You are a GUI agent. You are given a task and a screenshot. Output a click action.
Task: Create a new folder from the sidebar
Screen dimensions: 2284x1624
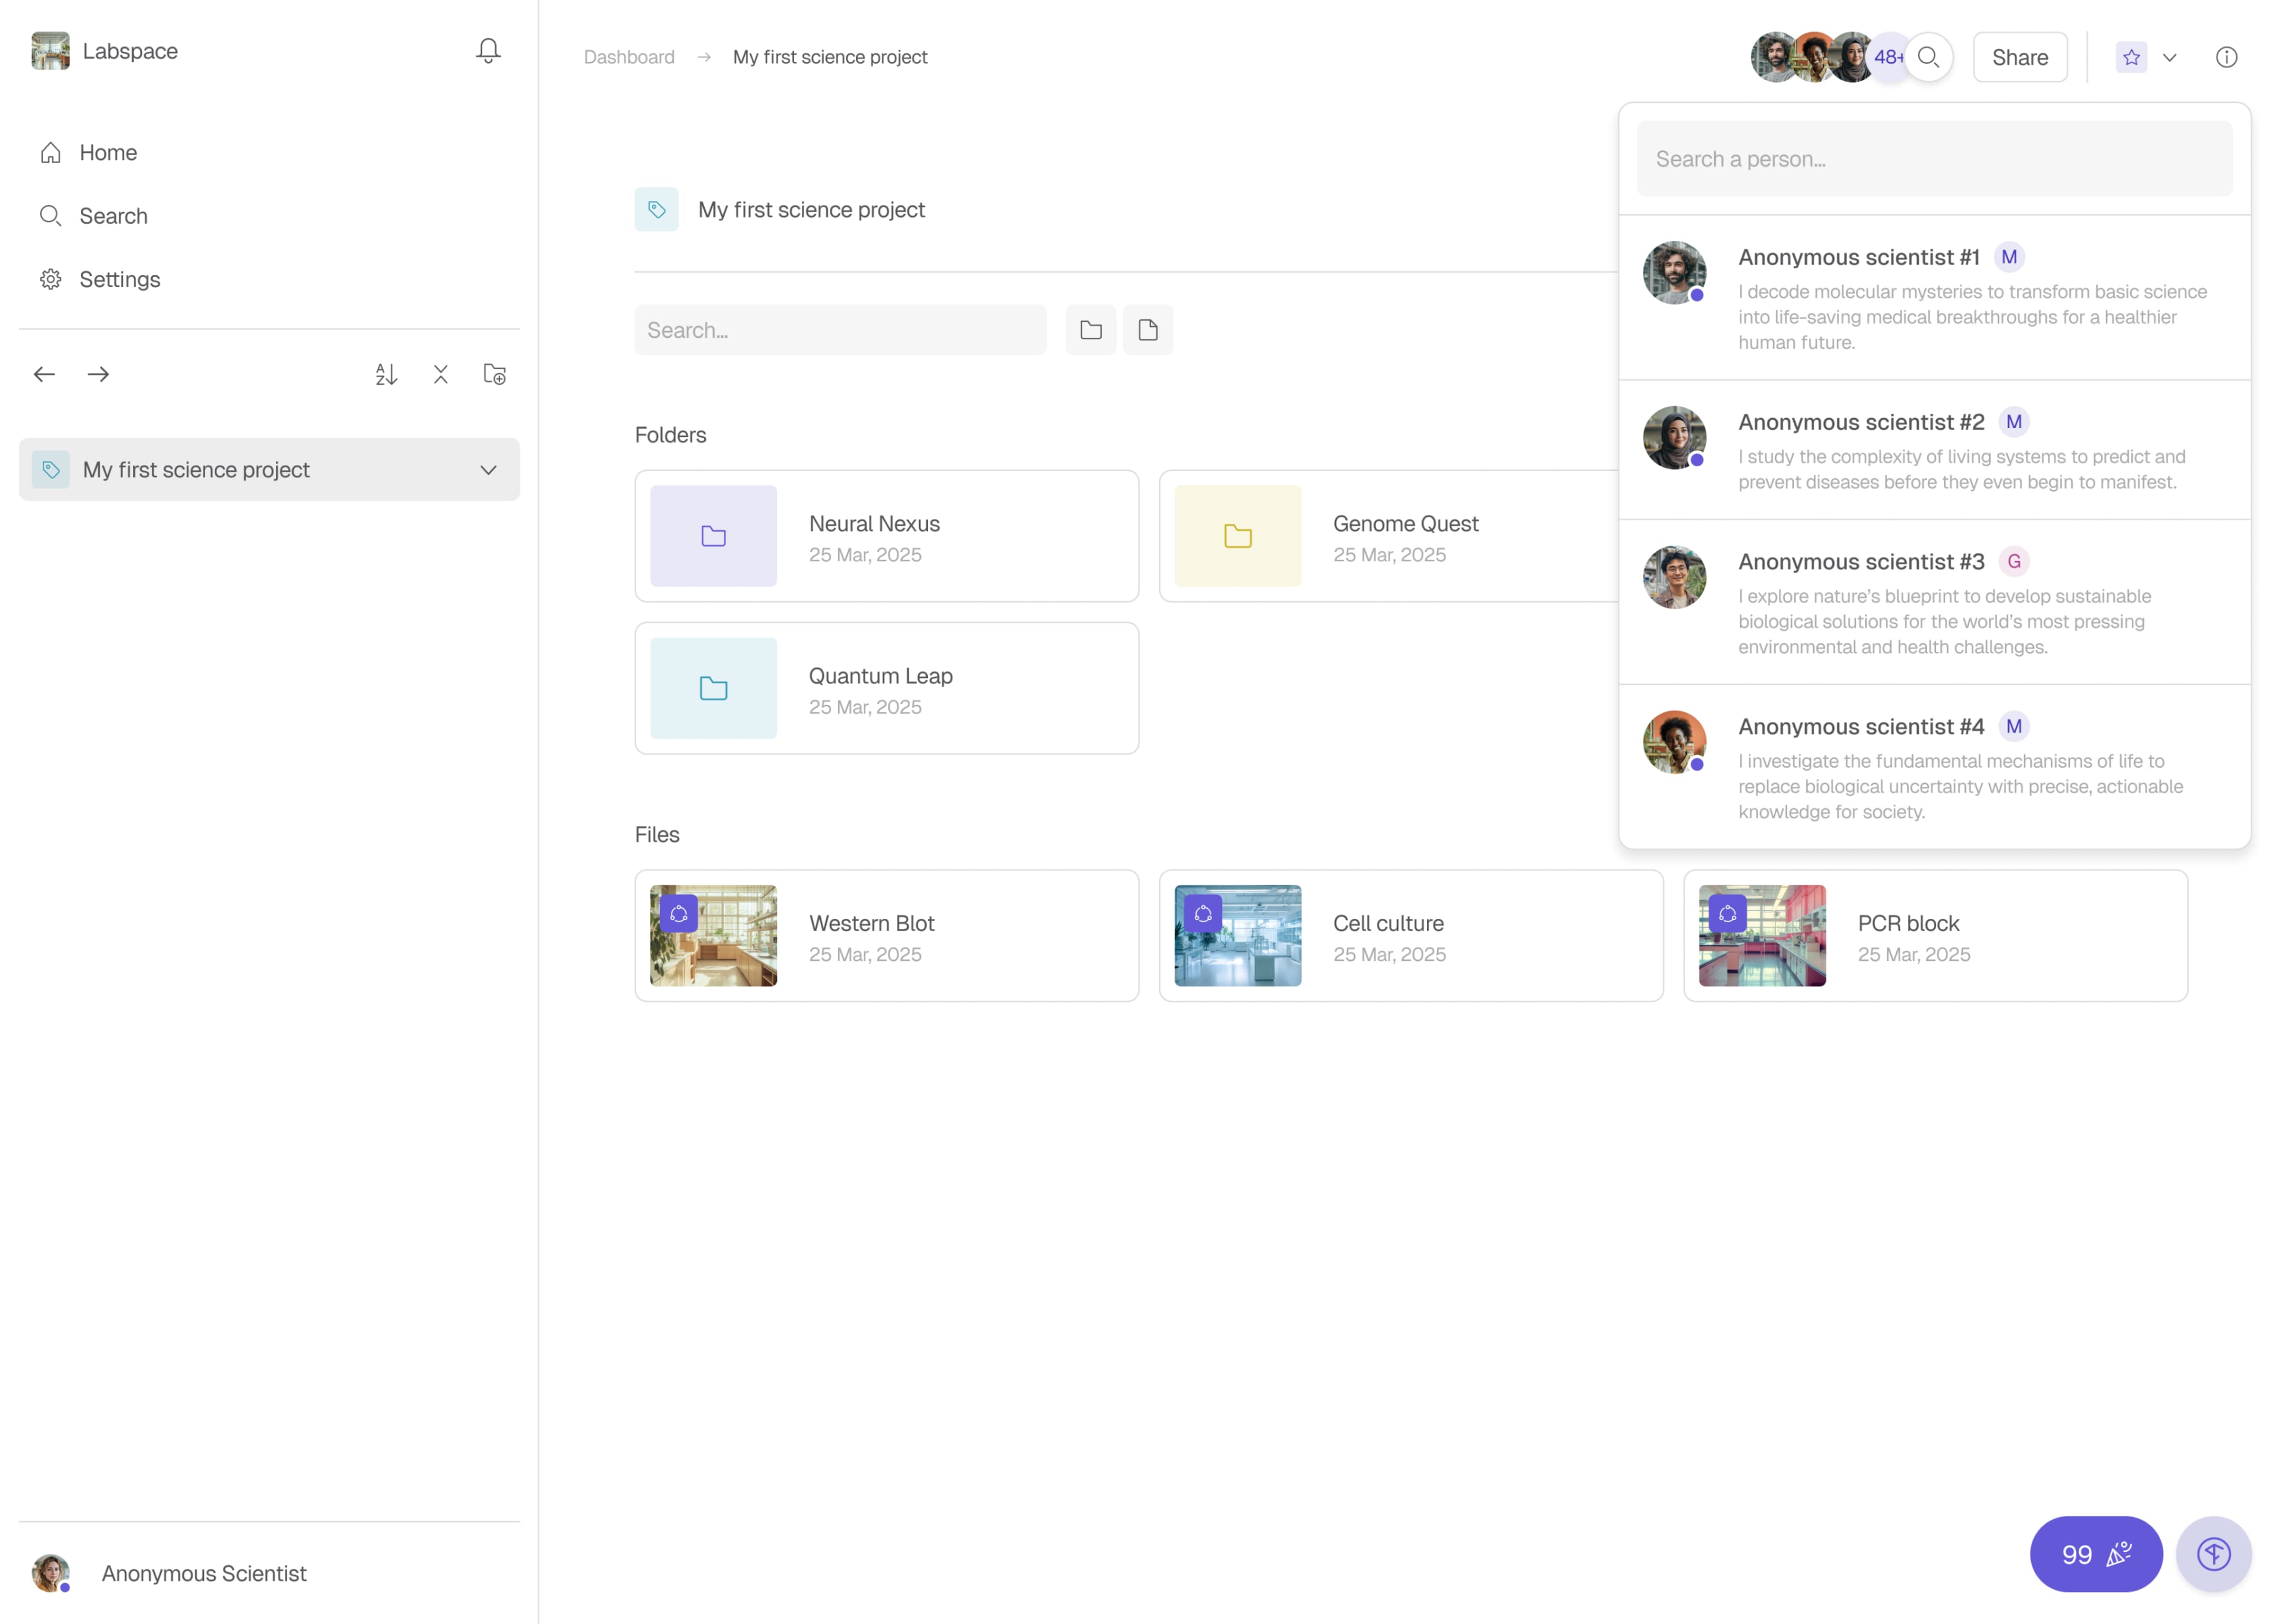495,374
